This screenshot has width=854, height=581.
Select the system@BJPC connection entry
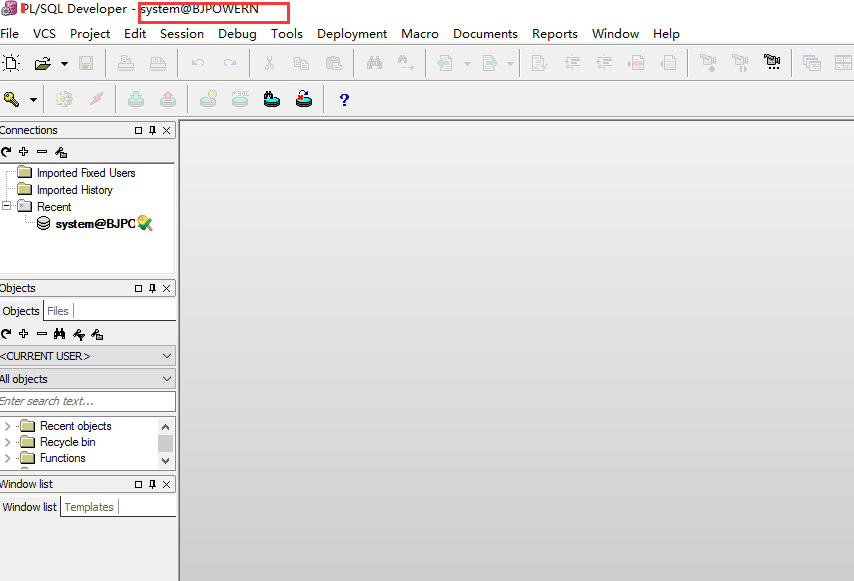point(95,224)
